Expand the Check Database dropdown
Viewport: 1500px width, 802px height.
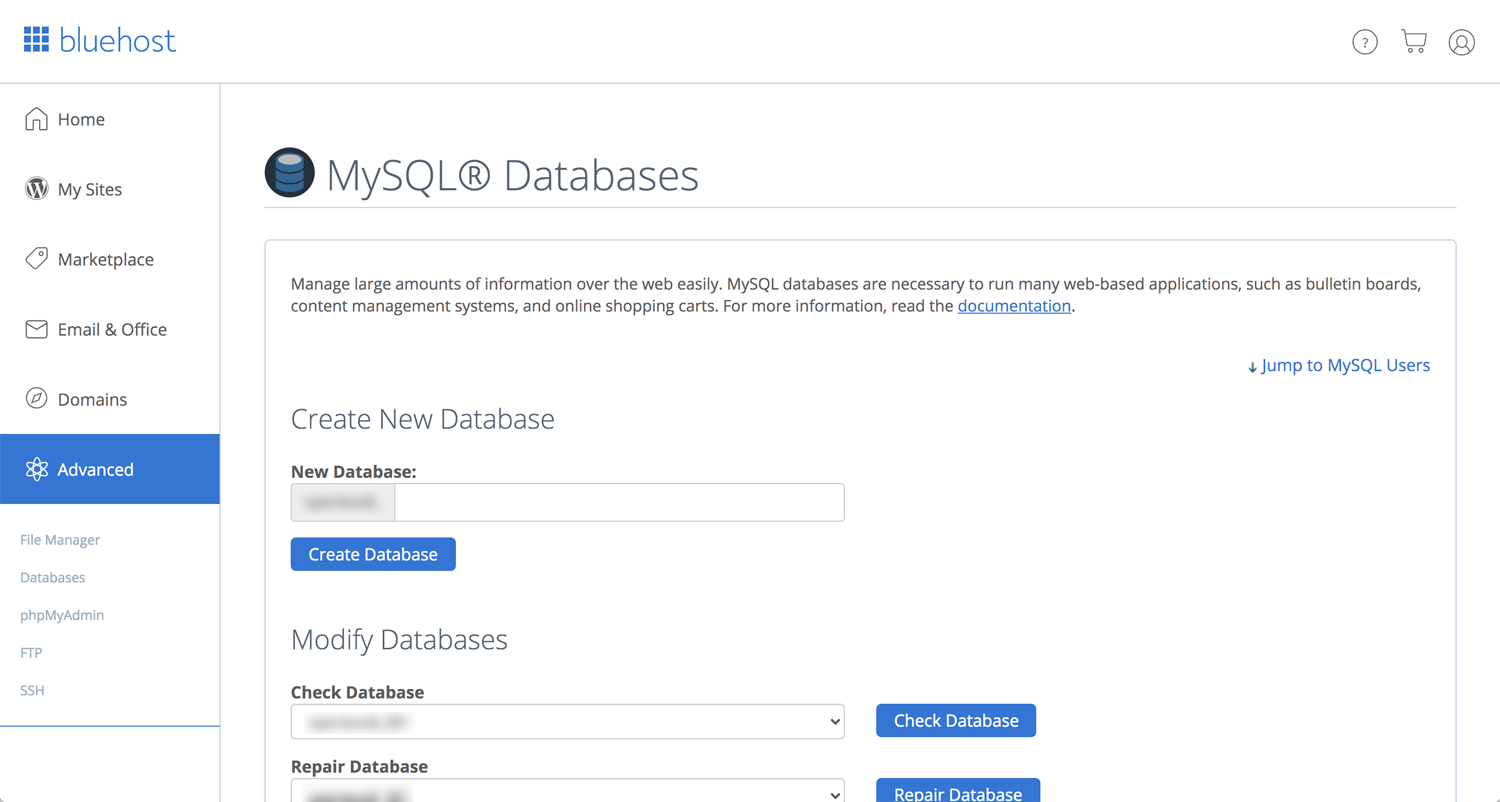click(568, 721)
